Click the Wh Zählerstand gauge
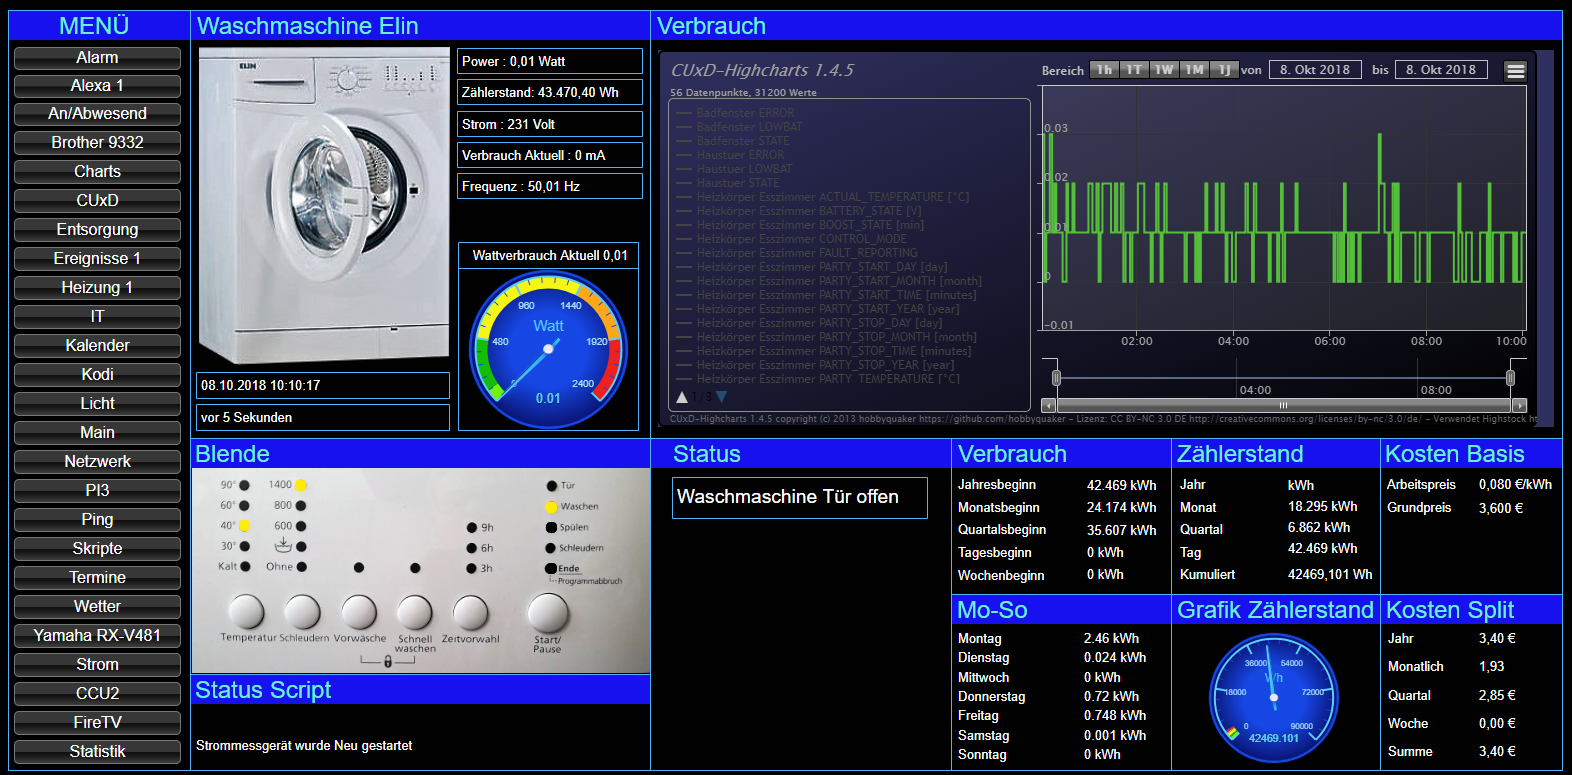Viewport: 1572px width, 775px height. tap(1274, 697)
